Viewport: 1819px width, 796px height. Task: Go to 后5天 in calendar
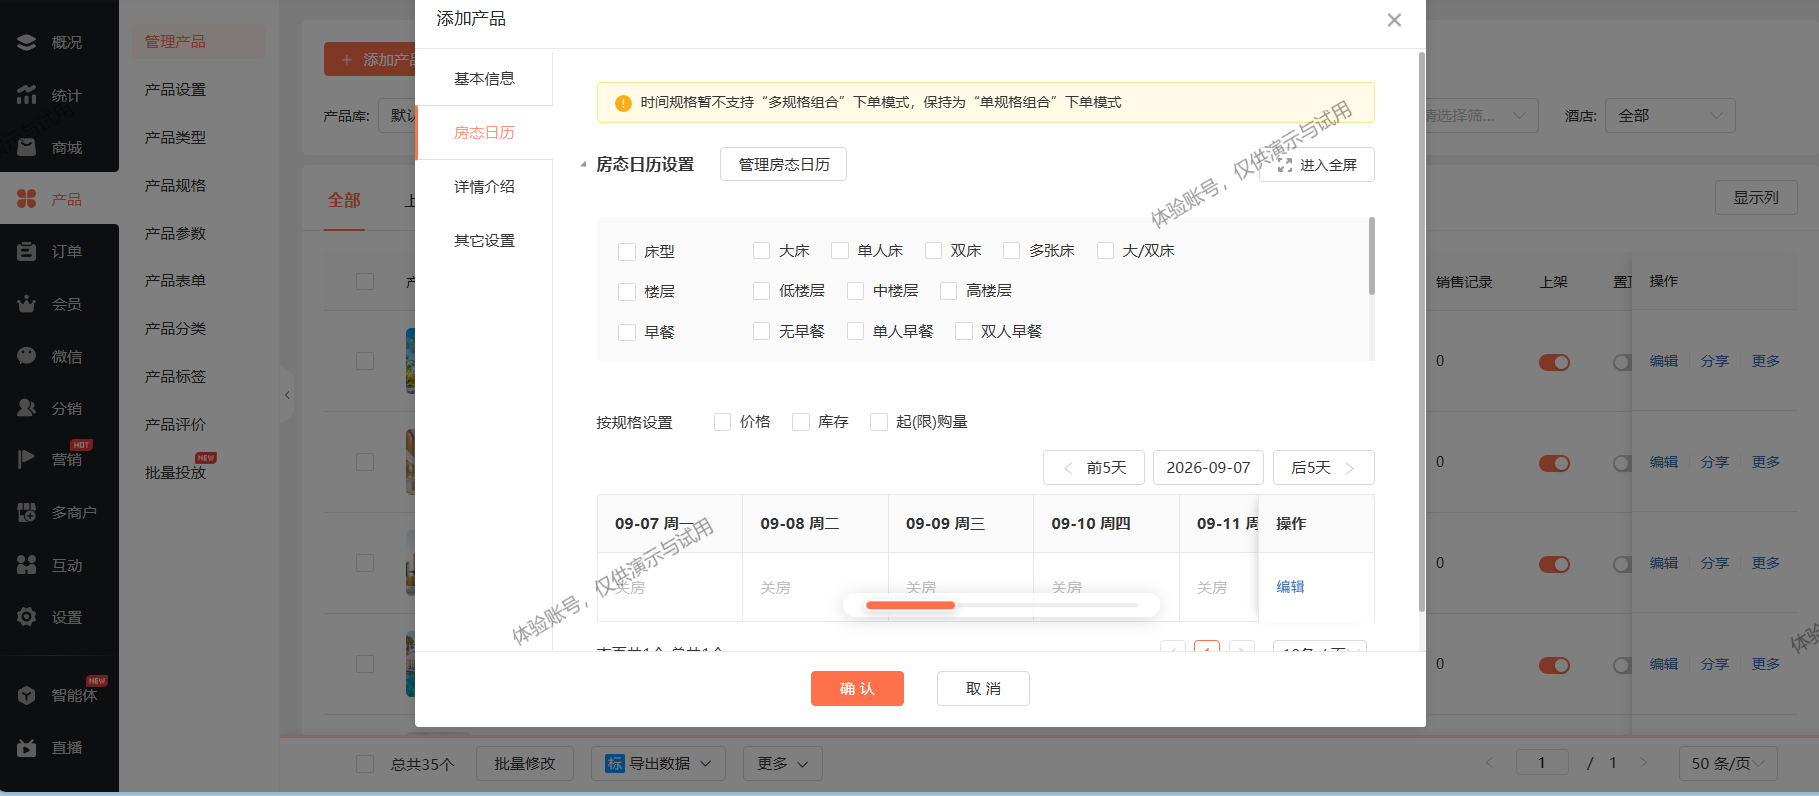pos(1324,467)
